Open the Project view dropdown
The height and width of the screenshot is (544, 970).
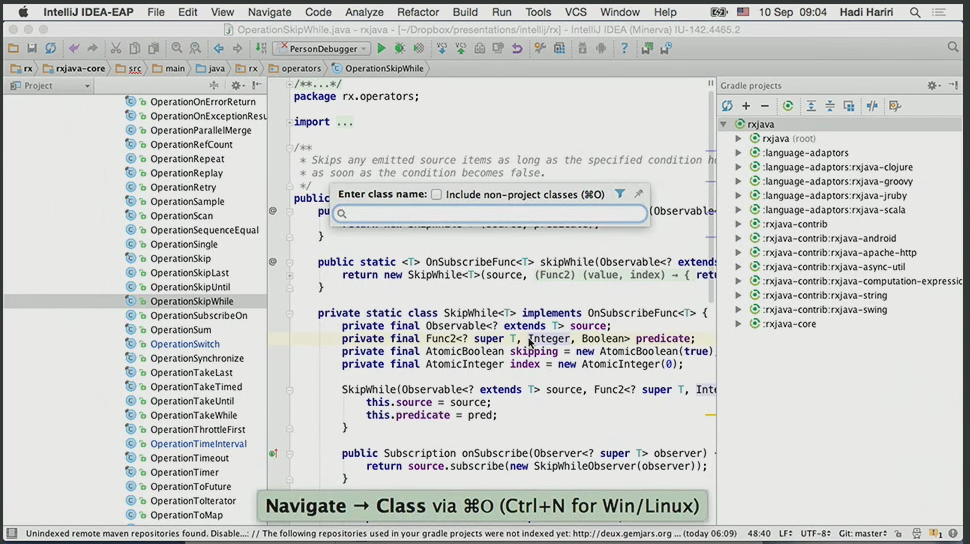[x=50, y=85]
